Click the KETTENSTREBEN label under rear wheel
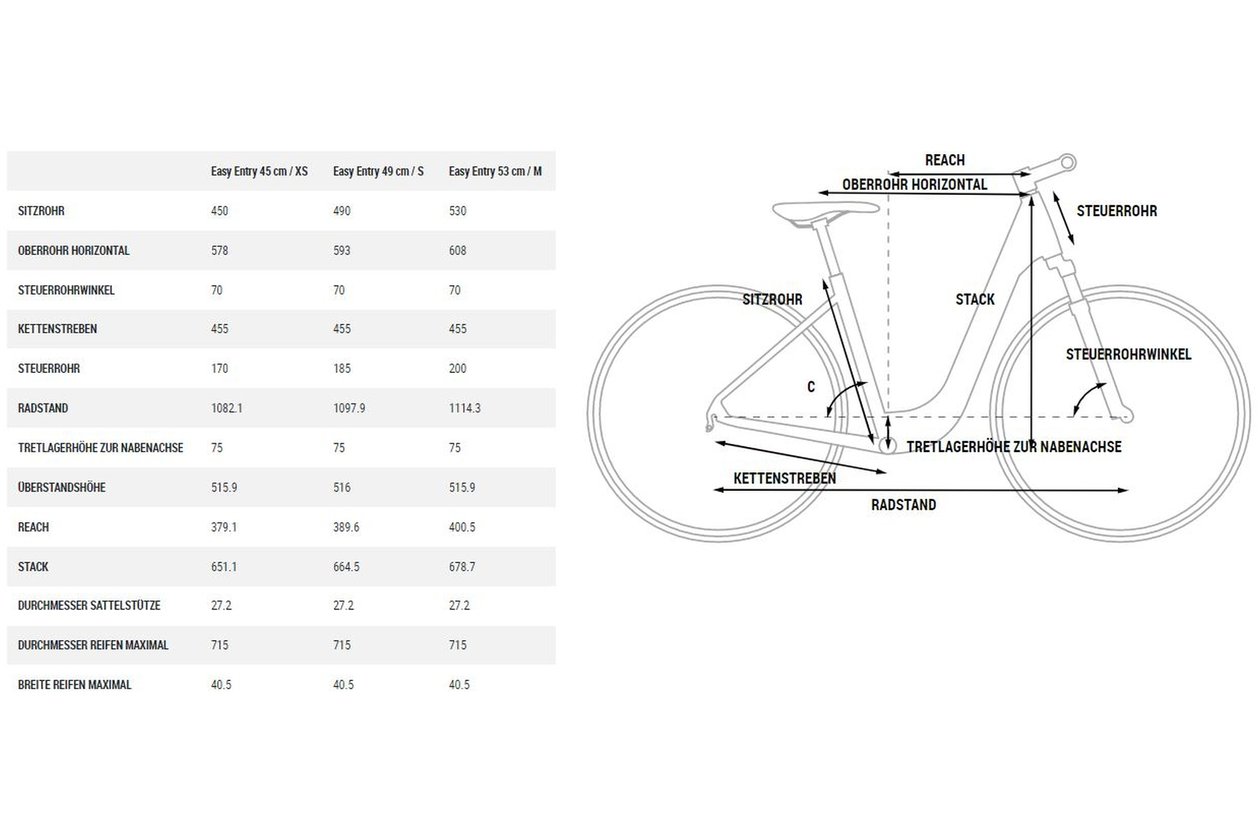 [785, 478]
